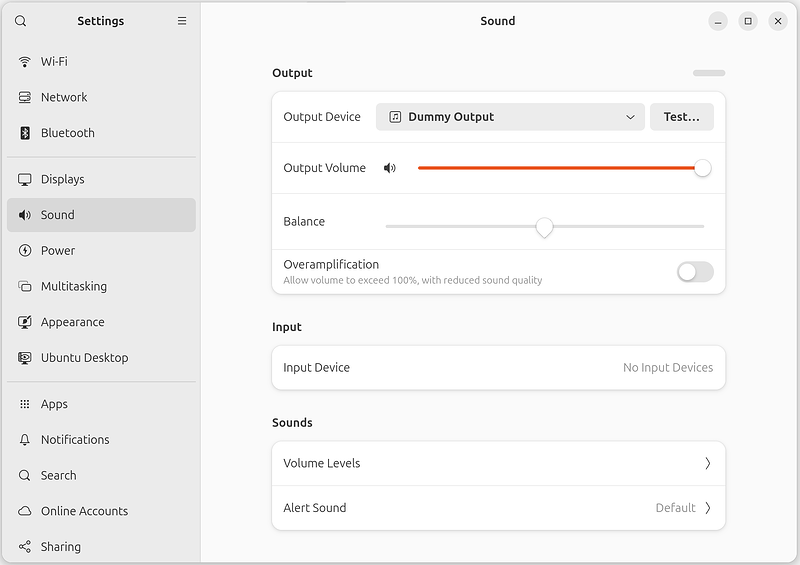Select Ubuntu Desktop in the sidebar
This screenshot has width=800, height=565.
tap(84, 358)
